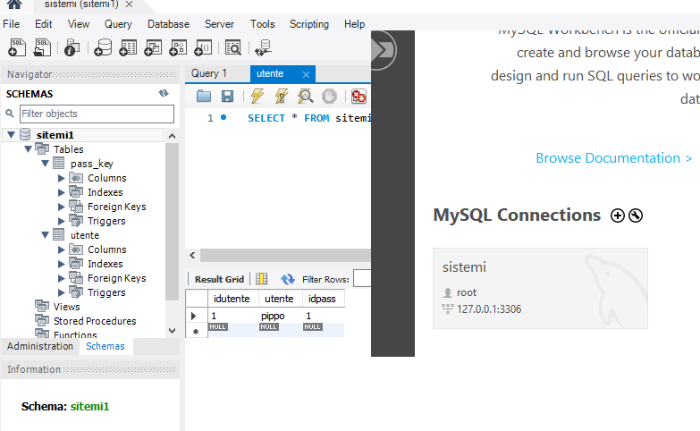Open the home tab icon

[x=15, y=4]
